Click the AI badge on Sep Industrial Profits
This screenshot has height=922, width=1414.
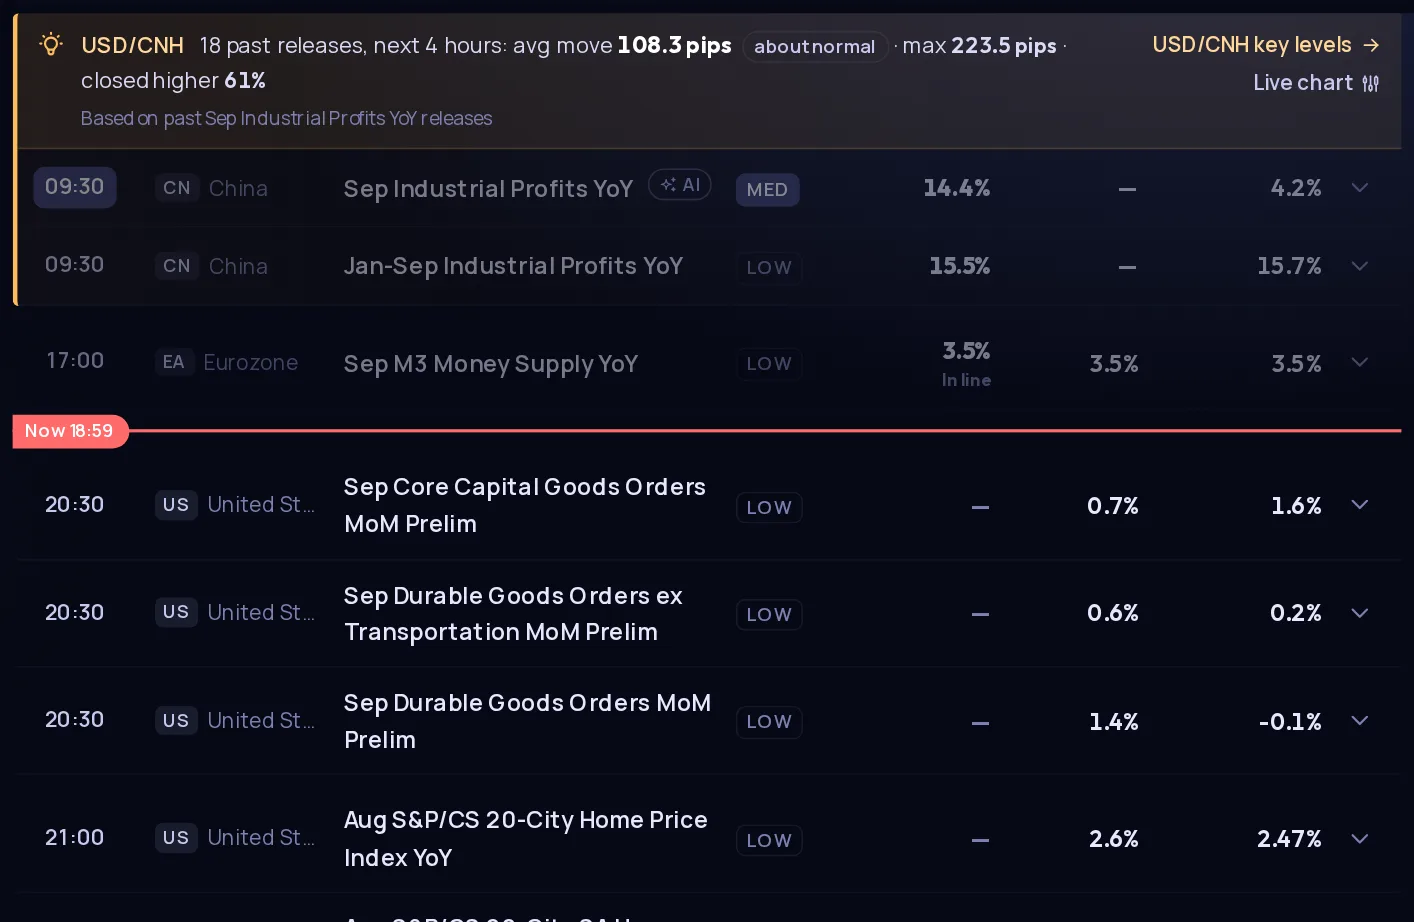pos(680,185)
